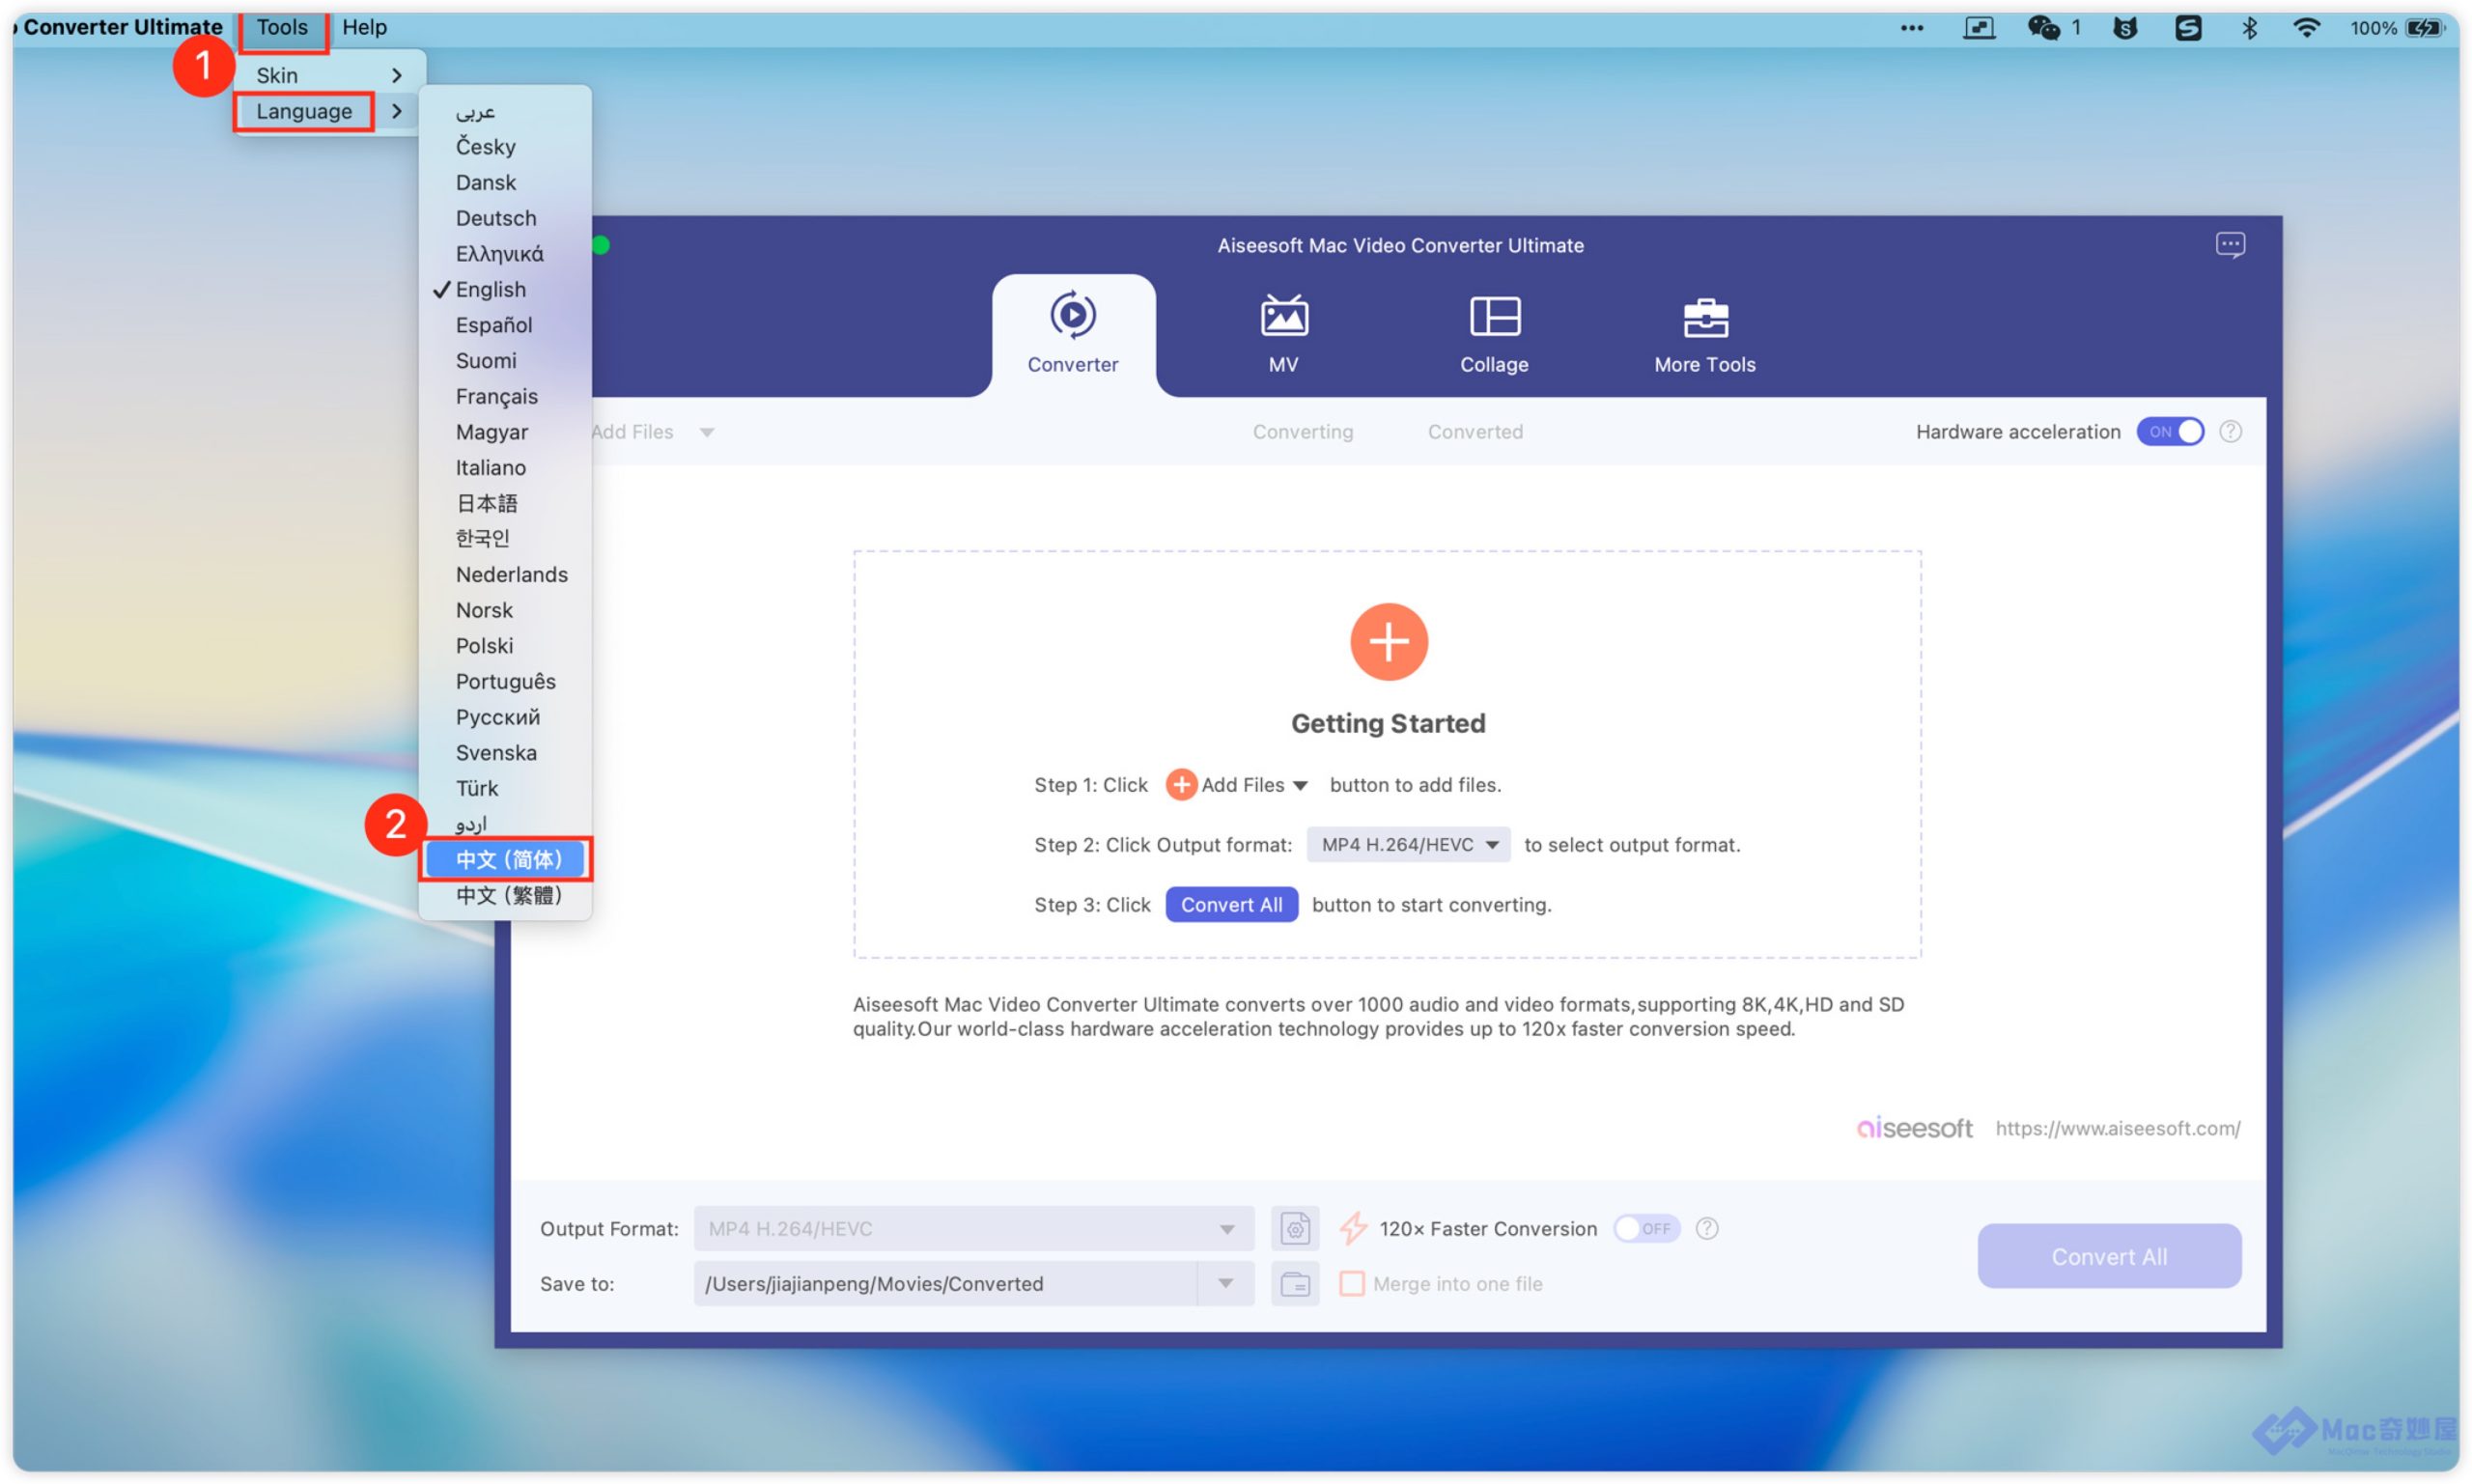The image size is (2472, 1484).
Task: Open the Bluetooth menu bar icon
Action: point(2248,27)
